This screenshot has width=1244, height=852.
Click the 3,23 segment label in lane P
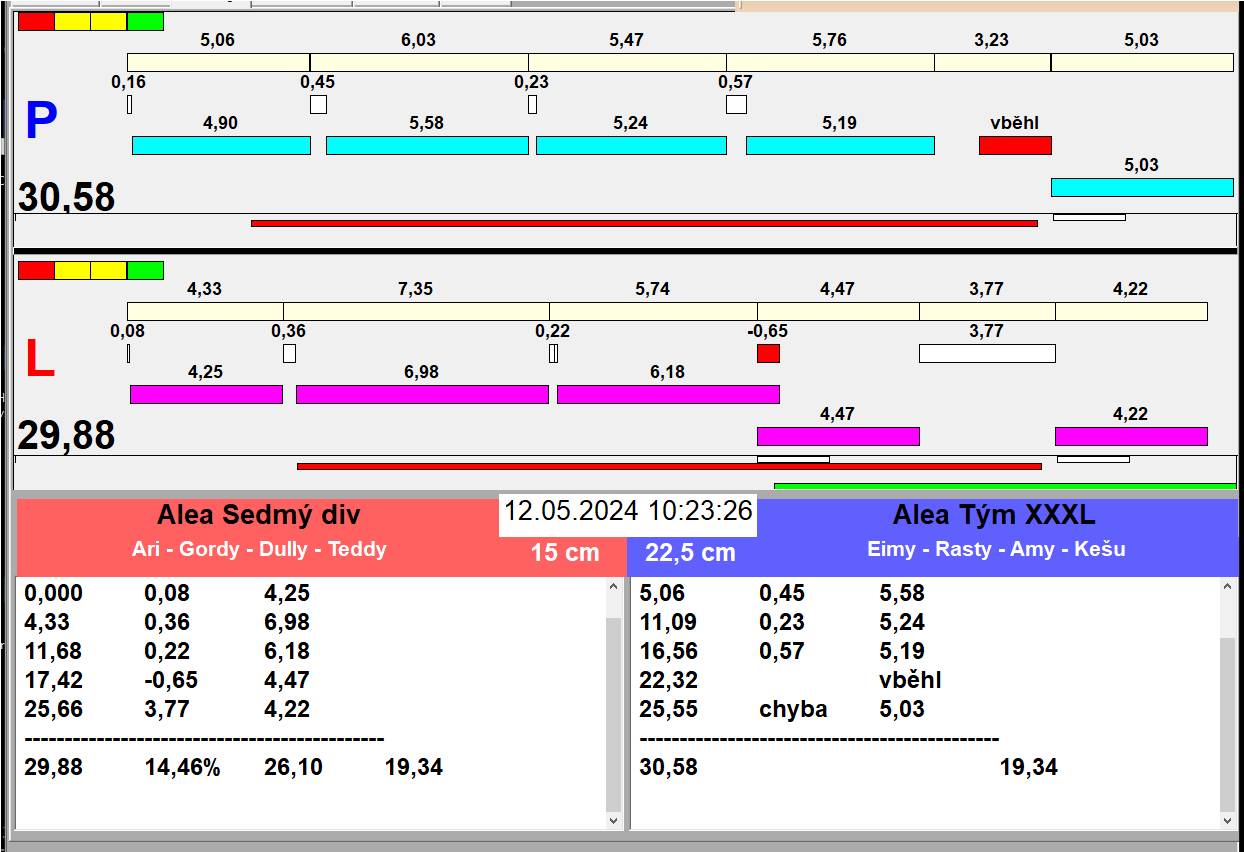[x=991, y=40]
